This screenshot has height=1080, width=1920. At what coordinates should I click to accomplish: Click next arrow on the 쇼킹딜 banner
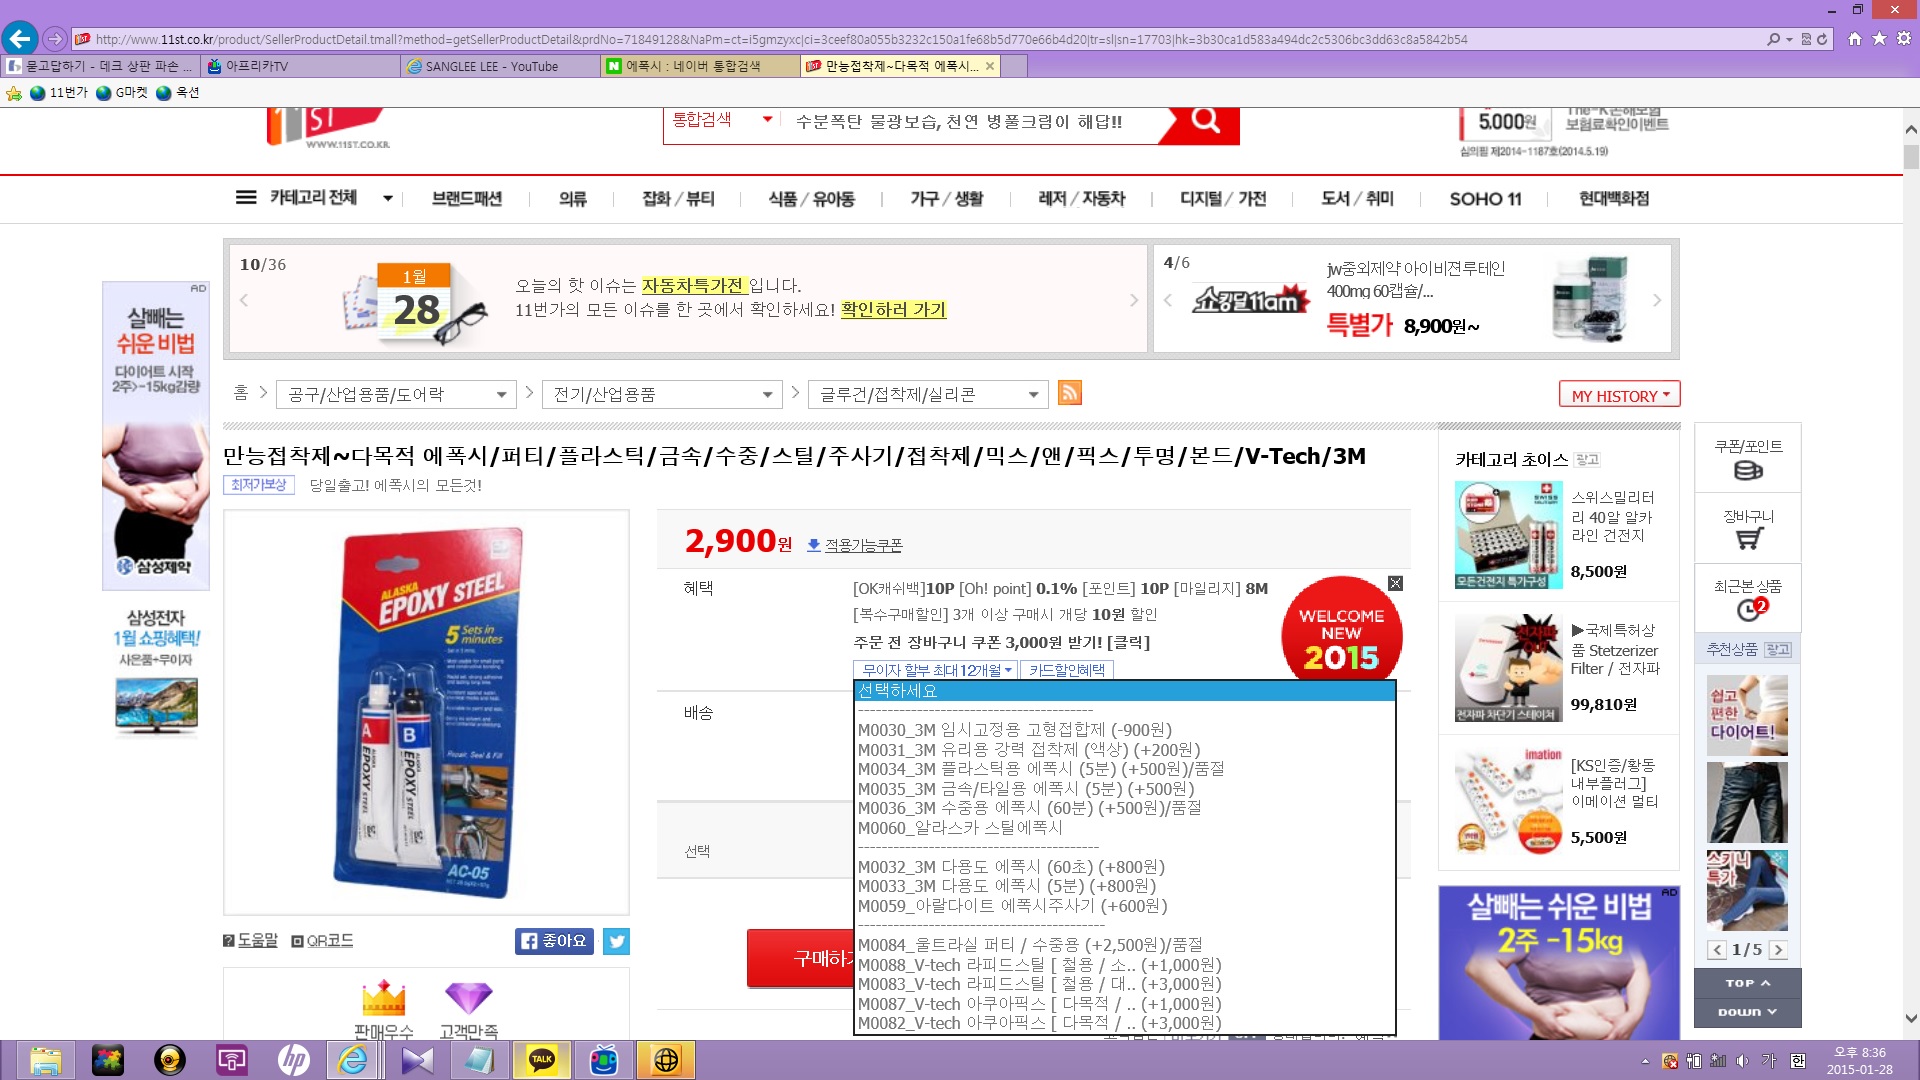1657,300
